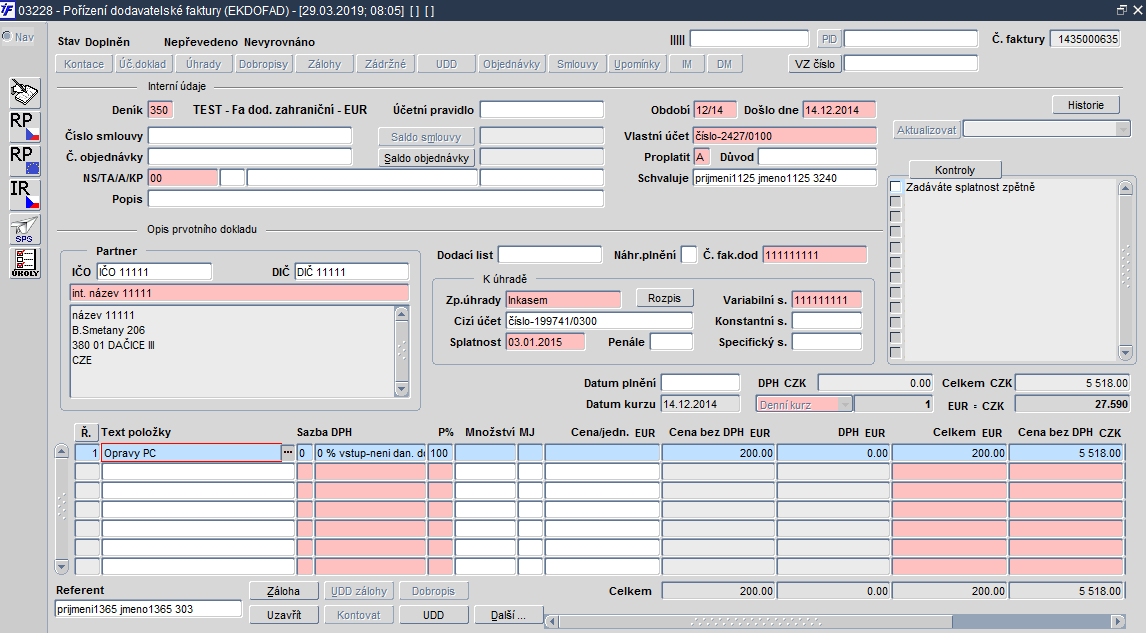Image resolution: width=1146 pixels, height=633 pixels.
Task: Click the IR sidebar icon
Action: (x=25, y=195)
